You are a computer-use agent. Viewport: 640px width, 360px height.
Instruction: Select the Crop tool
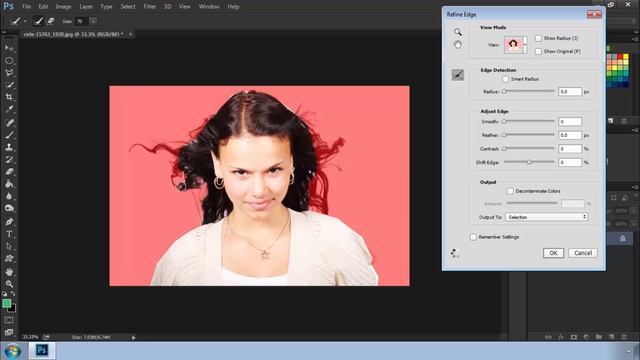9,97
